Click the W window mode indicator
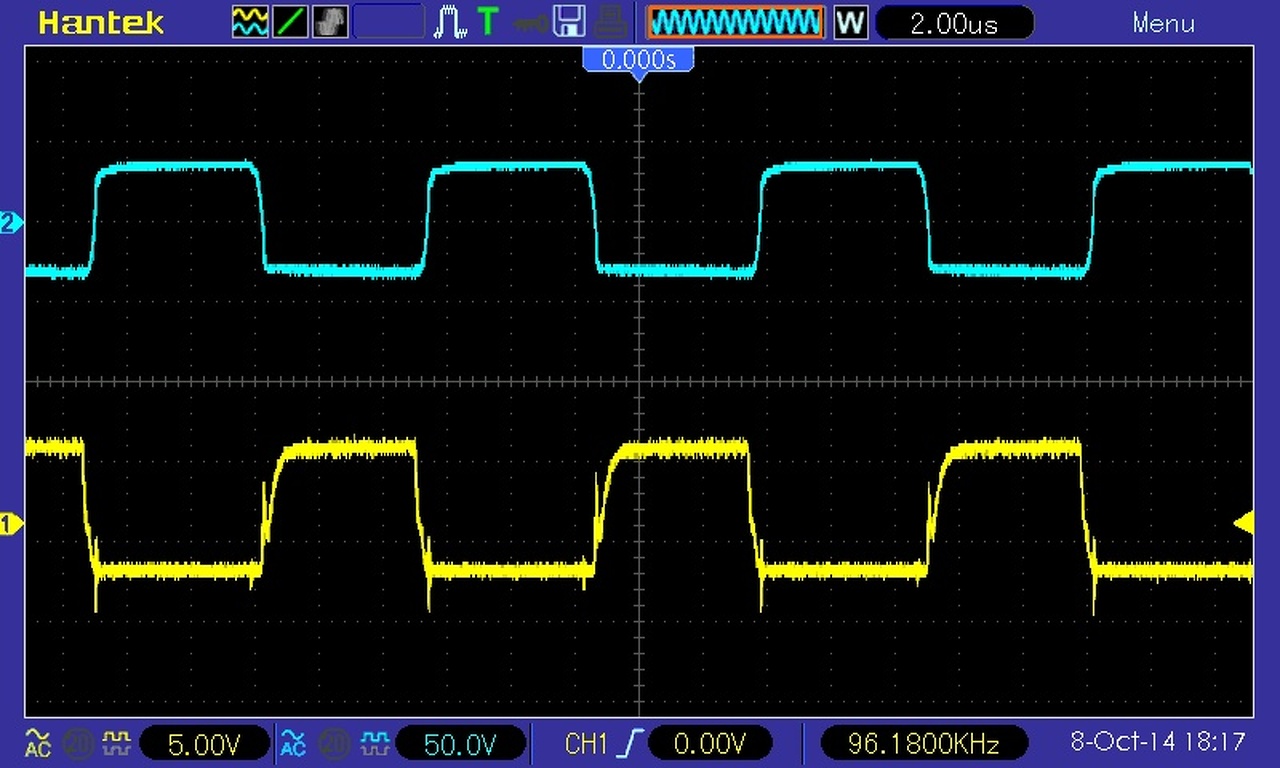Viewport: 1280px width, 768px height. [850, 22]
